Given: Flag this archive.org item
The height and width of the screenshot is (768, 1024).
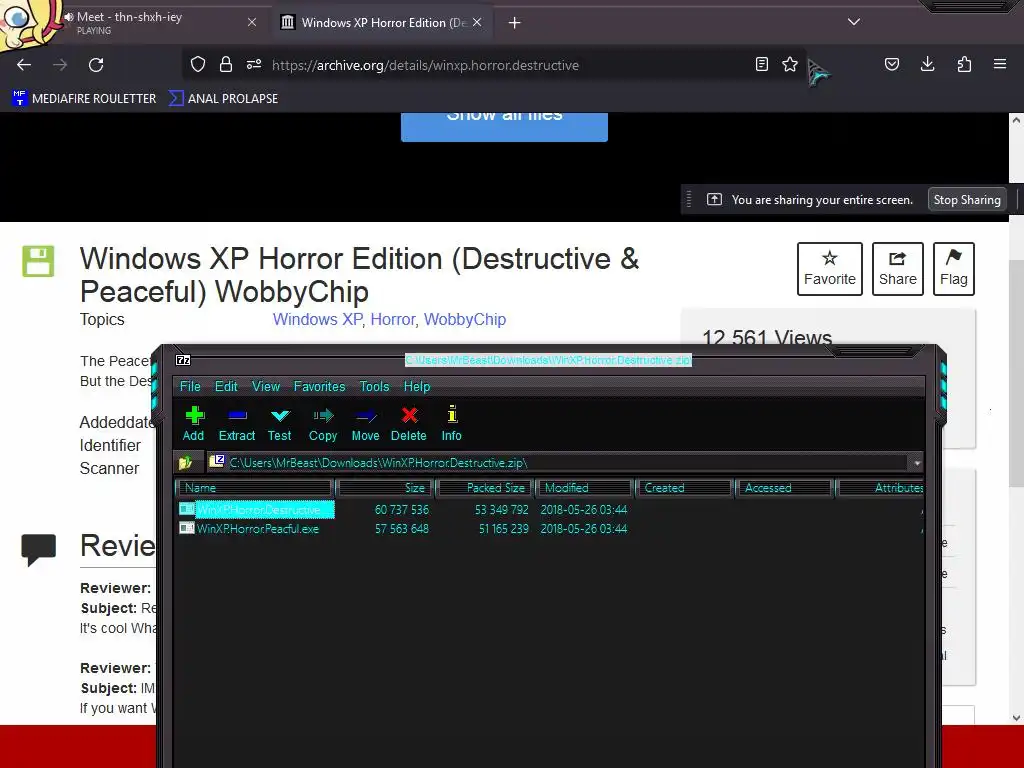Looking at the screenshot, I should click(953, 269).
